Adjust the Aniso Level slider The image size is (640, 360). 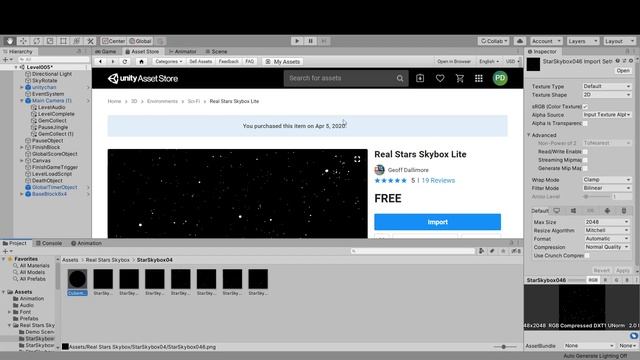point(598,196)
